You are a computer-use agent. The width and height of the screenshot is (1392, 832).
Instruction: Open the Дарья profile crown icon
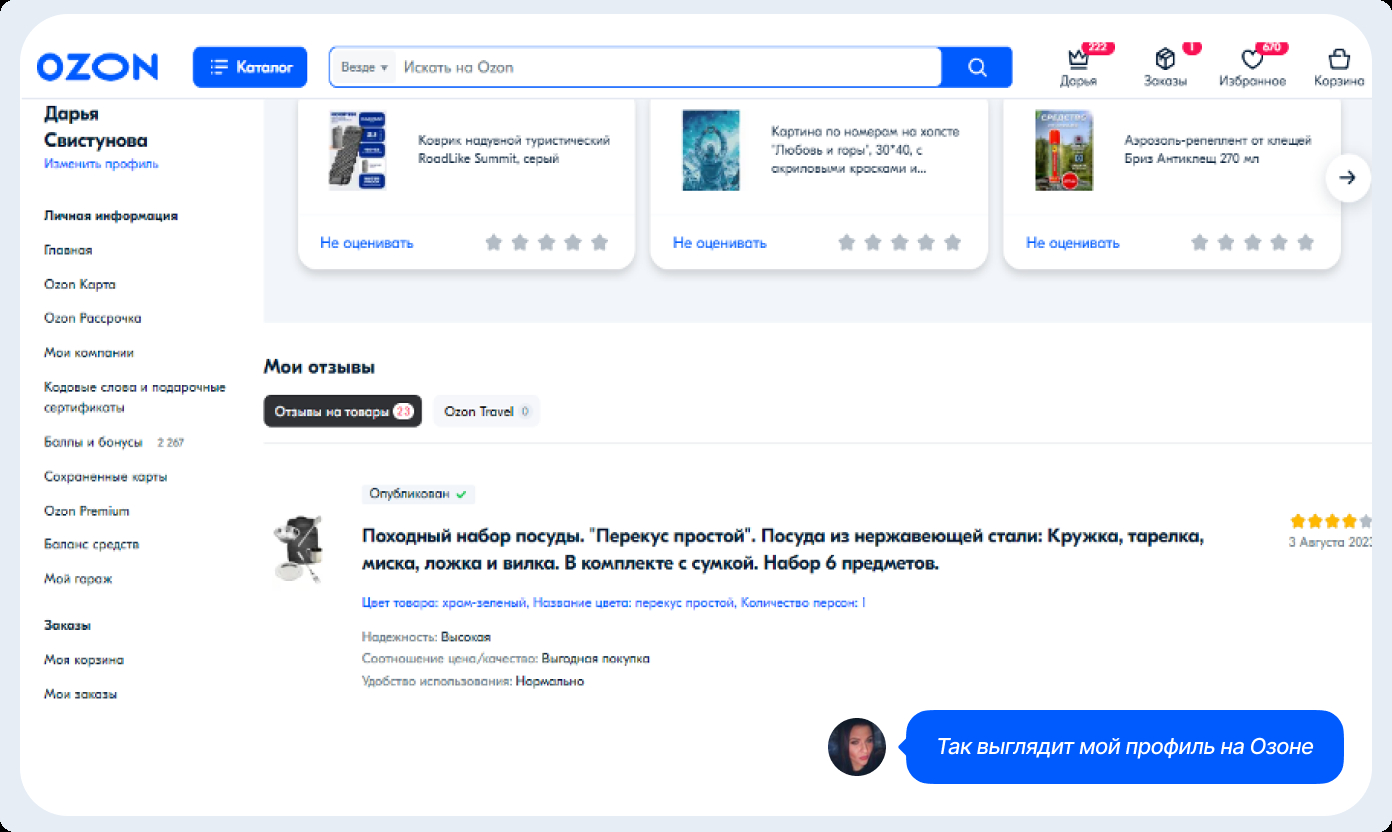coord(1078,59)
